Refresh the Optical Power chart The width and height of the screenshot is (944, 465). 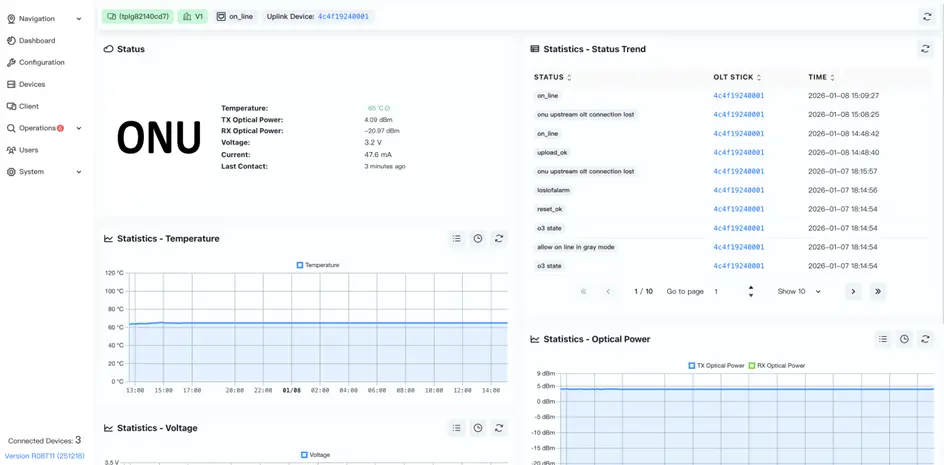(925, 339)
